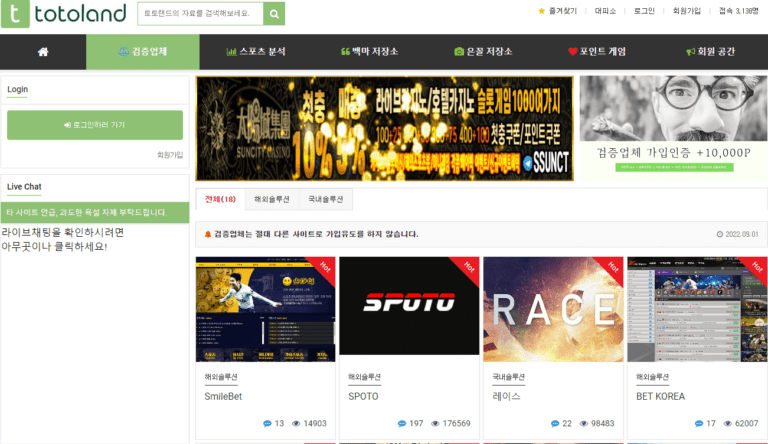Click the SPOTO title text
The image size is (768, 444).
(x=363, y=396)
